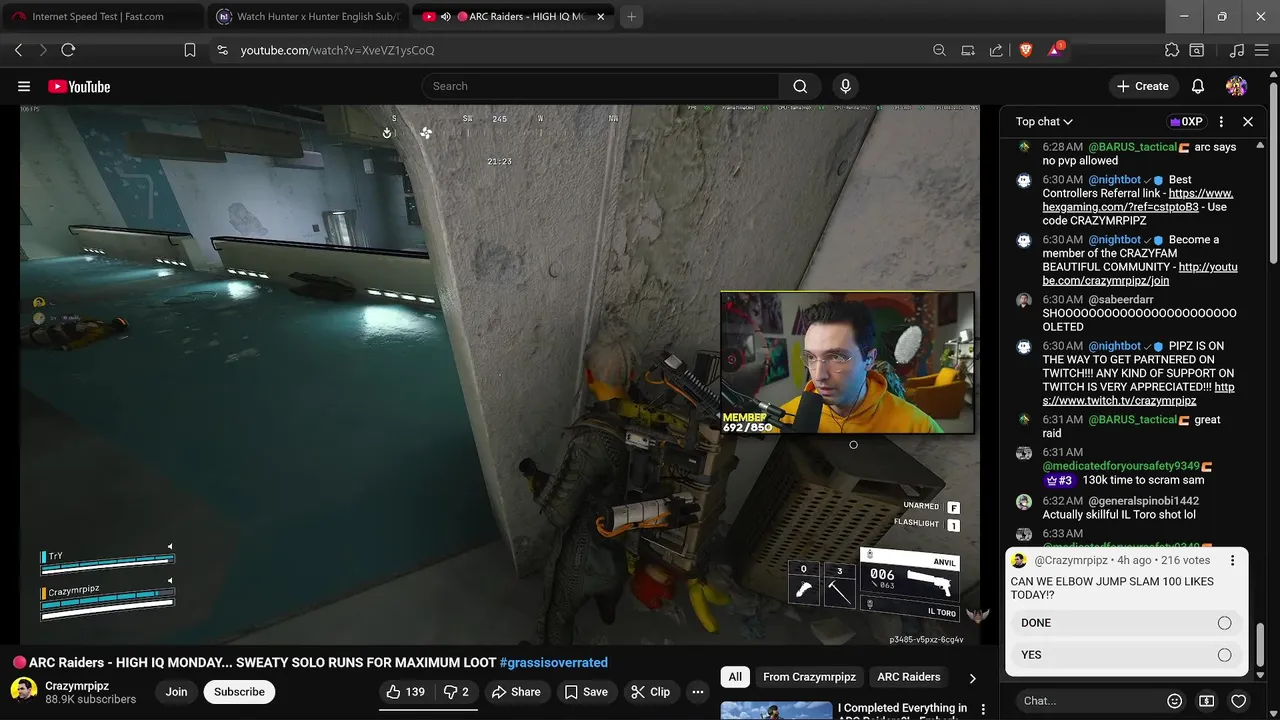View site information for youtube.com
Image resolution: width=1280 pixels, height=720 pixels.
222,50
